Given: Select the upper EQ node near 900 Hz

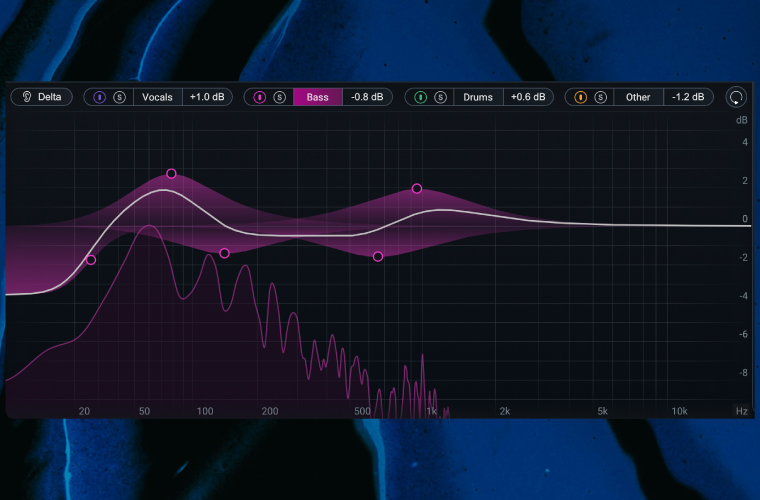Looking at the screenshot, I should [417, 189].
